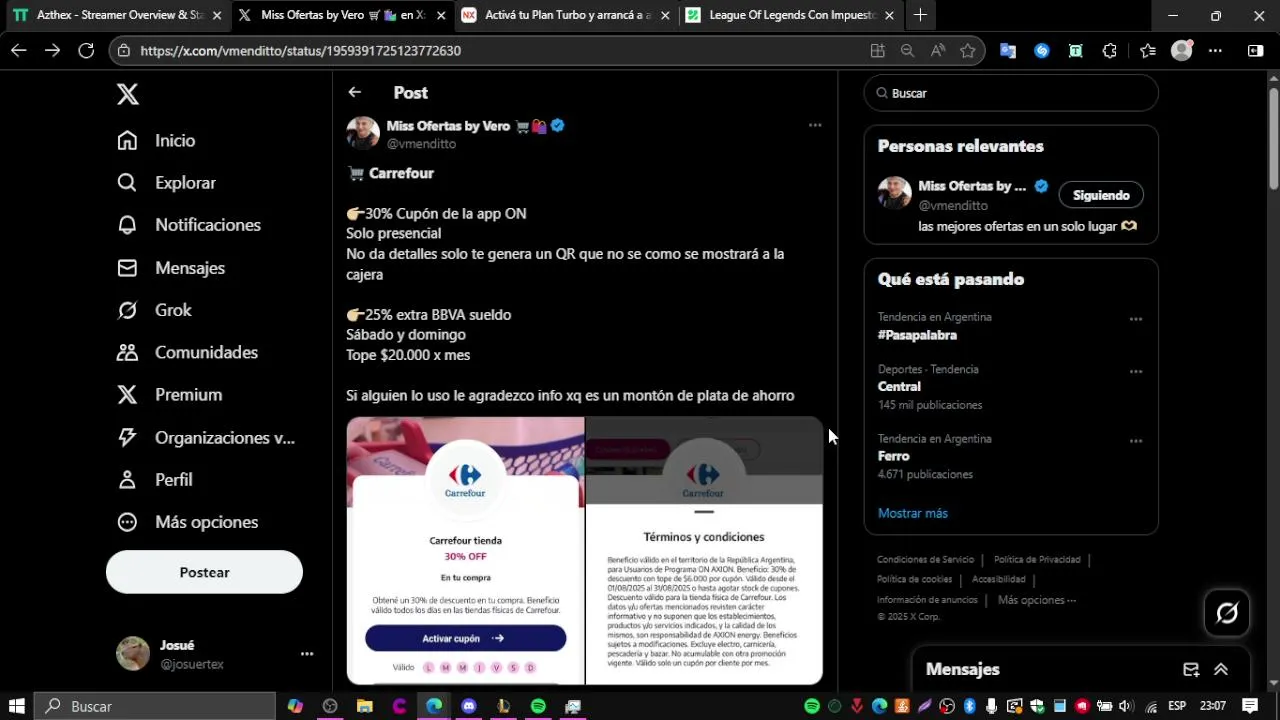Click the Siguiendo button

tap(1101, 195)
